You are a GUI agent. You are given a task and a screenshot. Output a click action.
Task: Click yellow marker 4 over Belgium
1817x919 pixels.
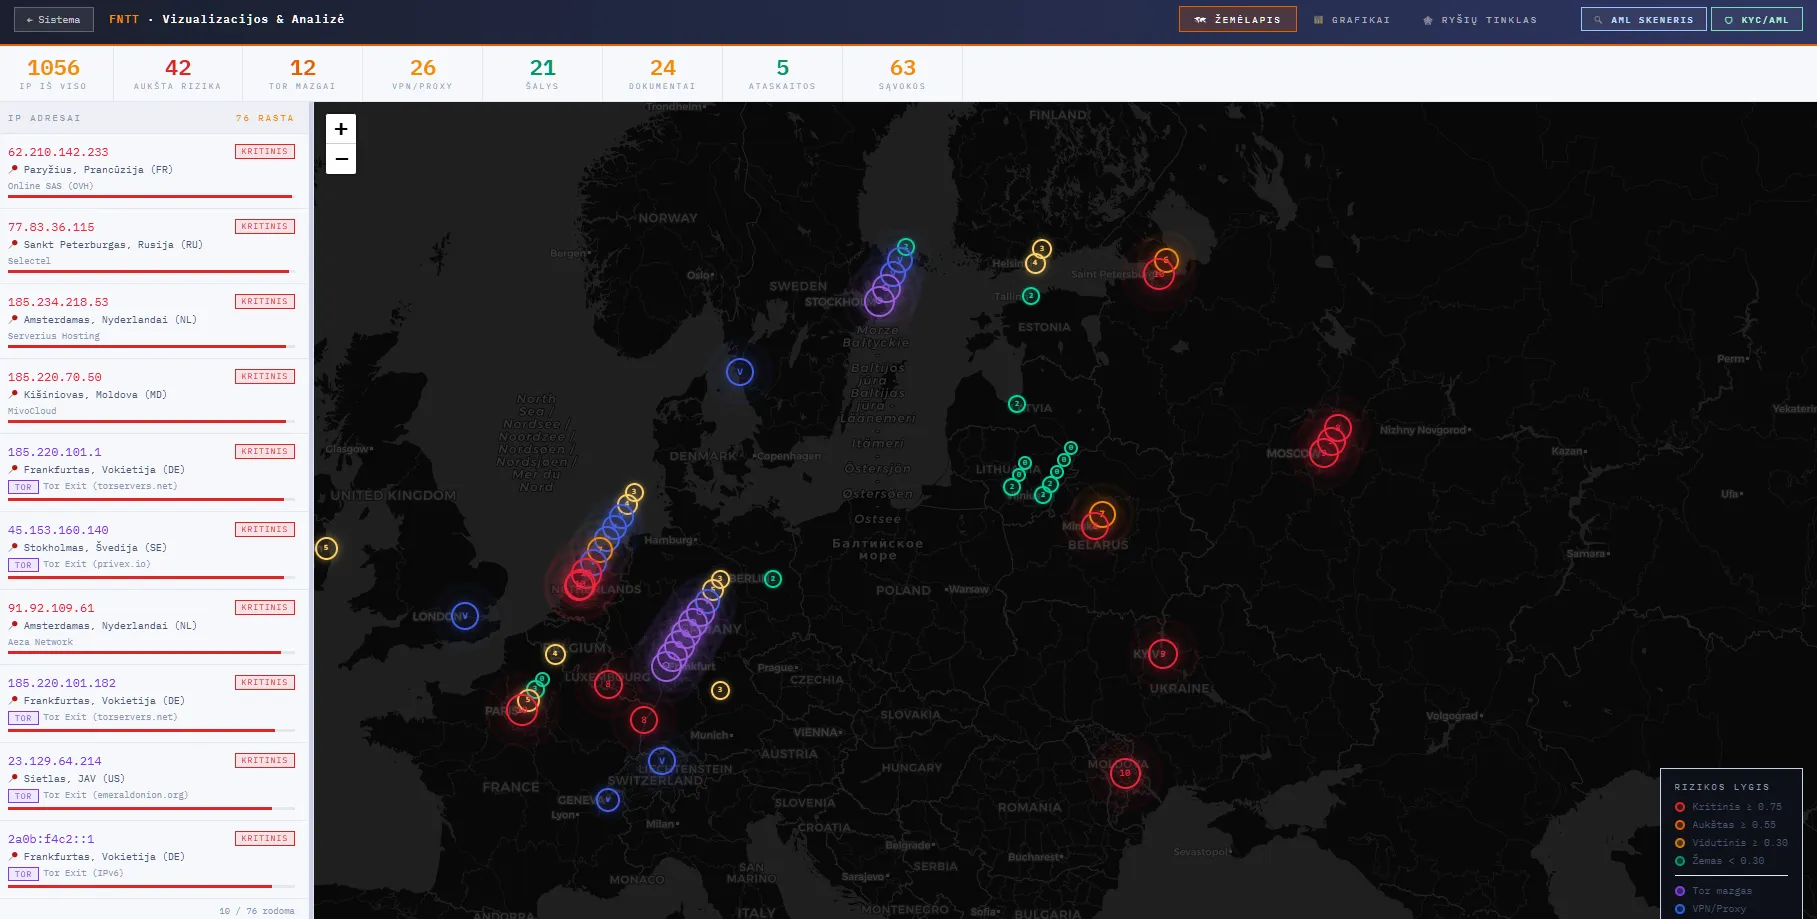pos(555,654)
